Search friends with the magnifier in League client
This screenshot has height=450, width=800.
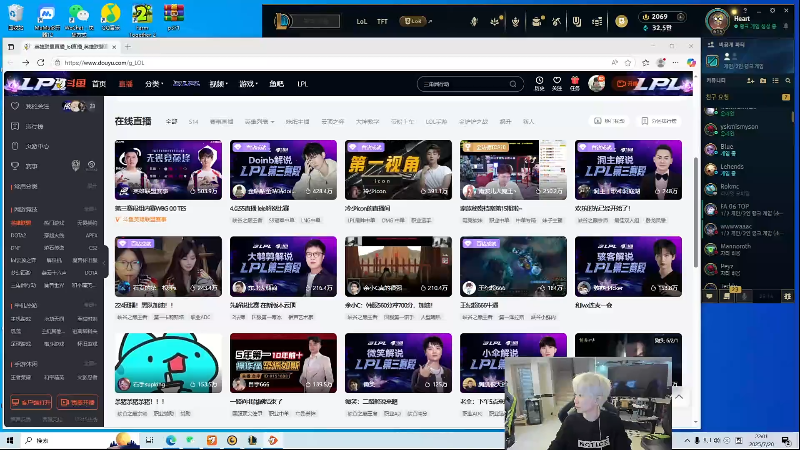788,81
